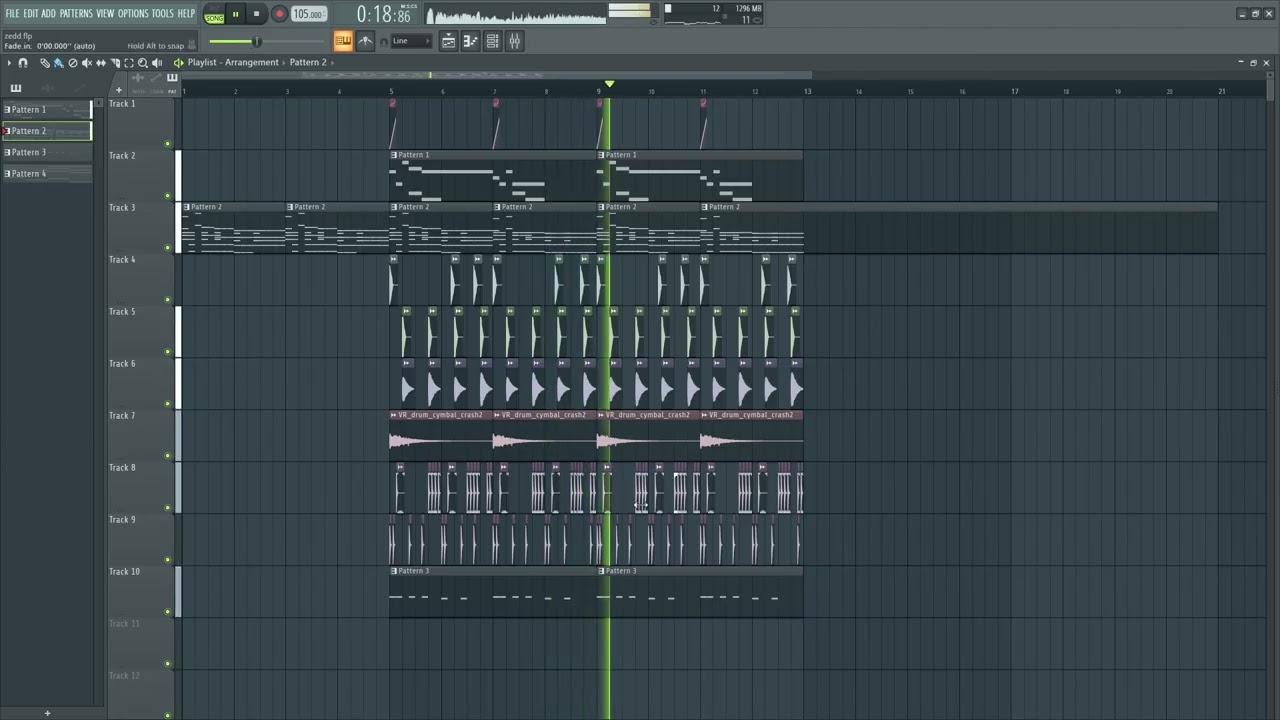Open the EDIT menu
The width and height of the screenshot is (1280, 720).
[31, 13]
